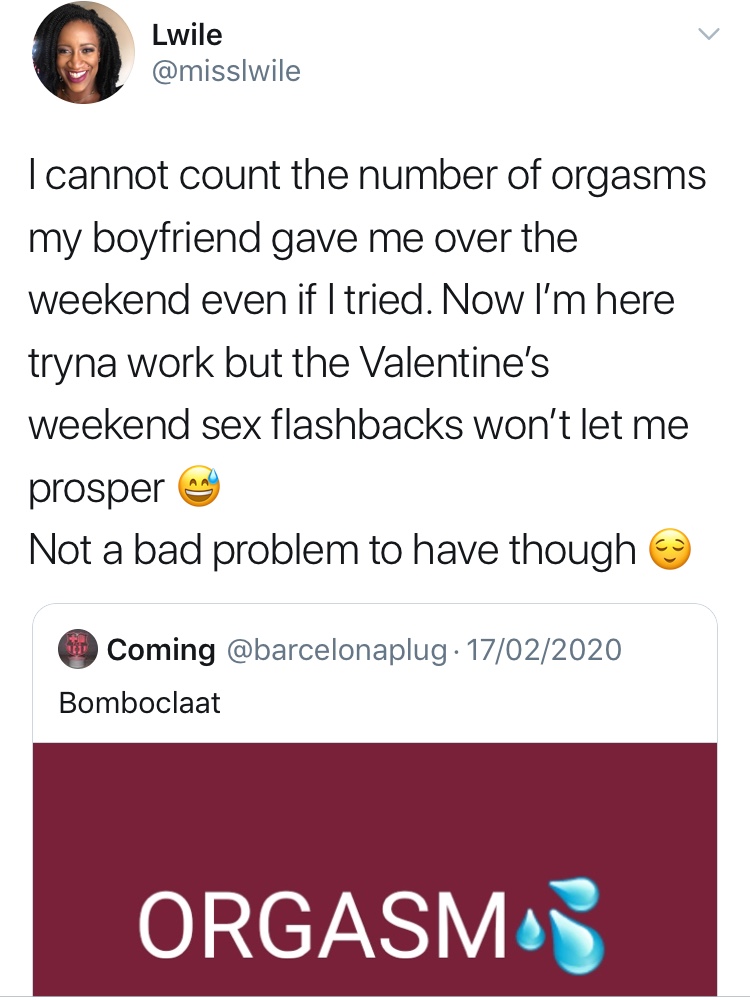Open Lwile's profile picture
Image resolution: width=750 pixels, height=1000 pixels.
(x=84, y=52)
